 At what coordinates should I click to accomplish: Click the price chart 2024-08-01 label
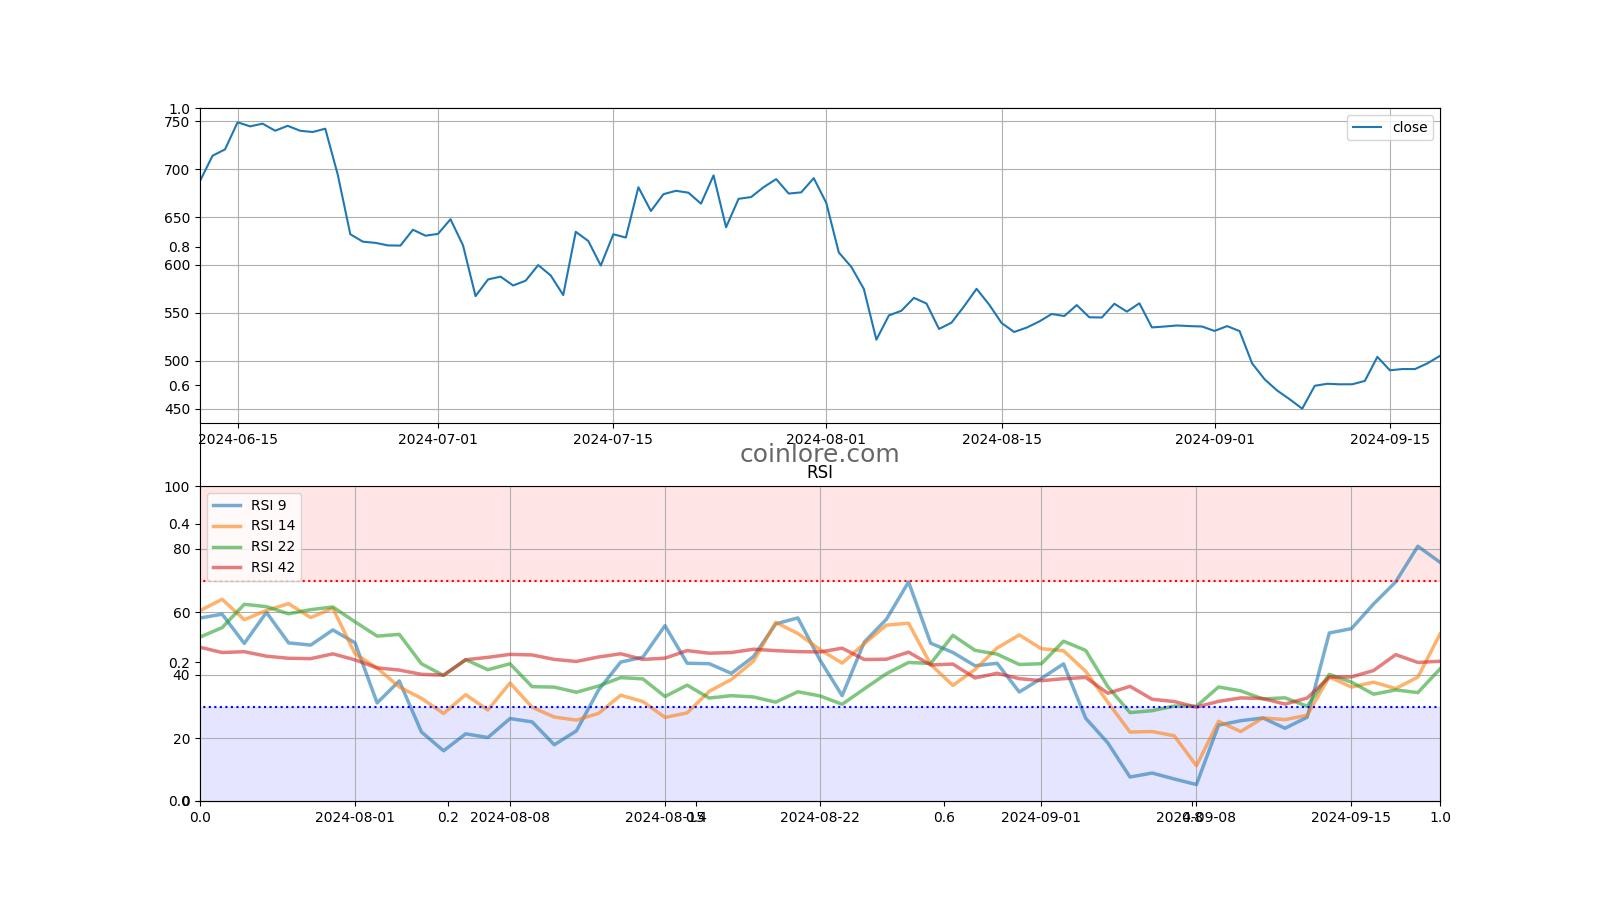point(825,439)
